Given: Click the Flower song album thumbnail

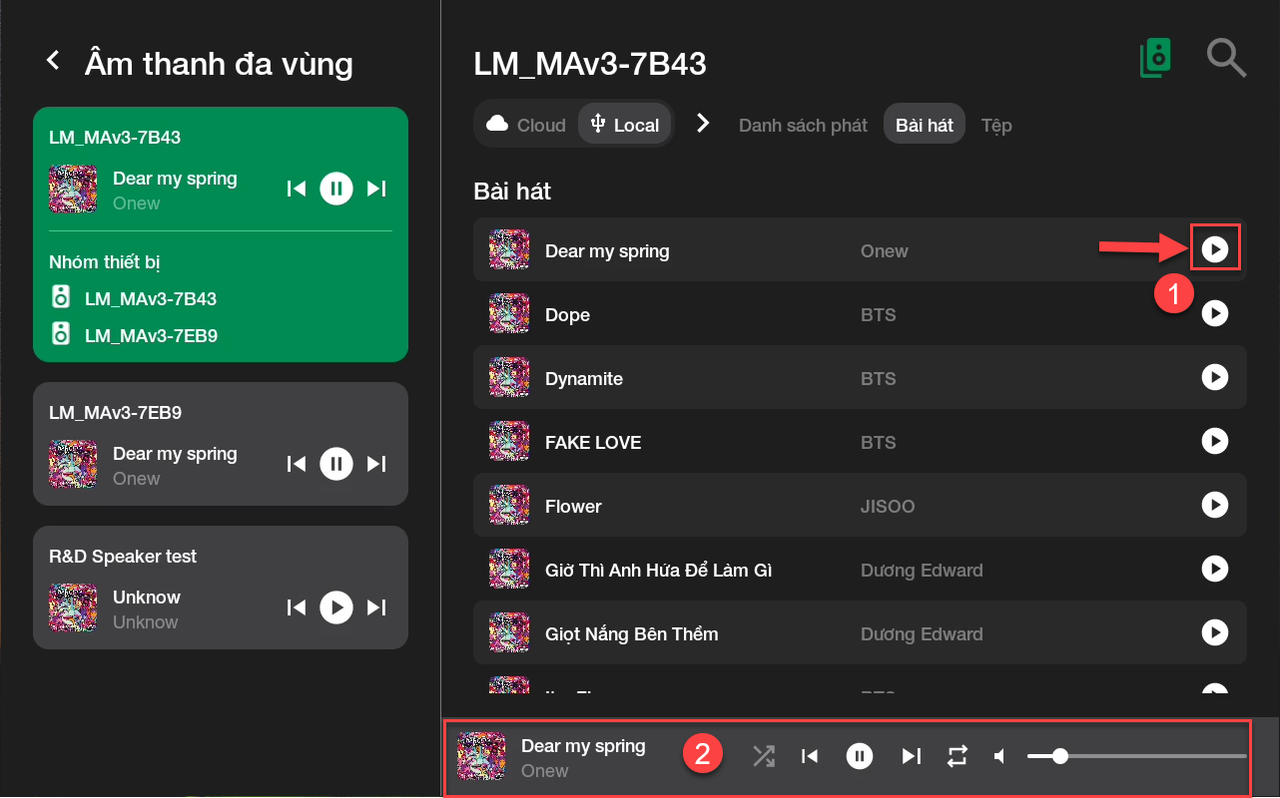Looking at the screenshot, I should (509, 506).
